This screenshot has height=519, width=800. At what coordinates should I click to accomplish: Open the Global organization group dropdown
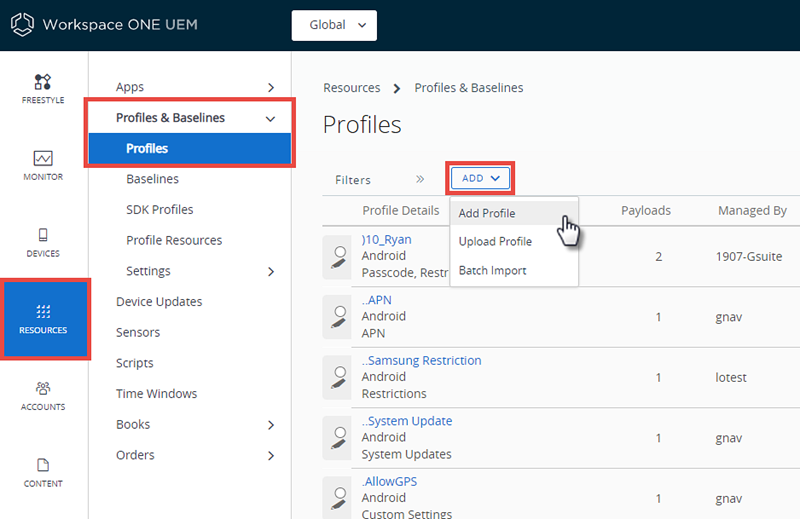[x=334, y=25]
